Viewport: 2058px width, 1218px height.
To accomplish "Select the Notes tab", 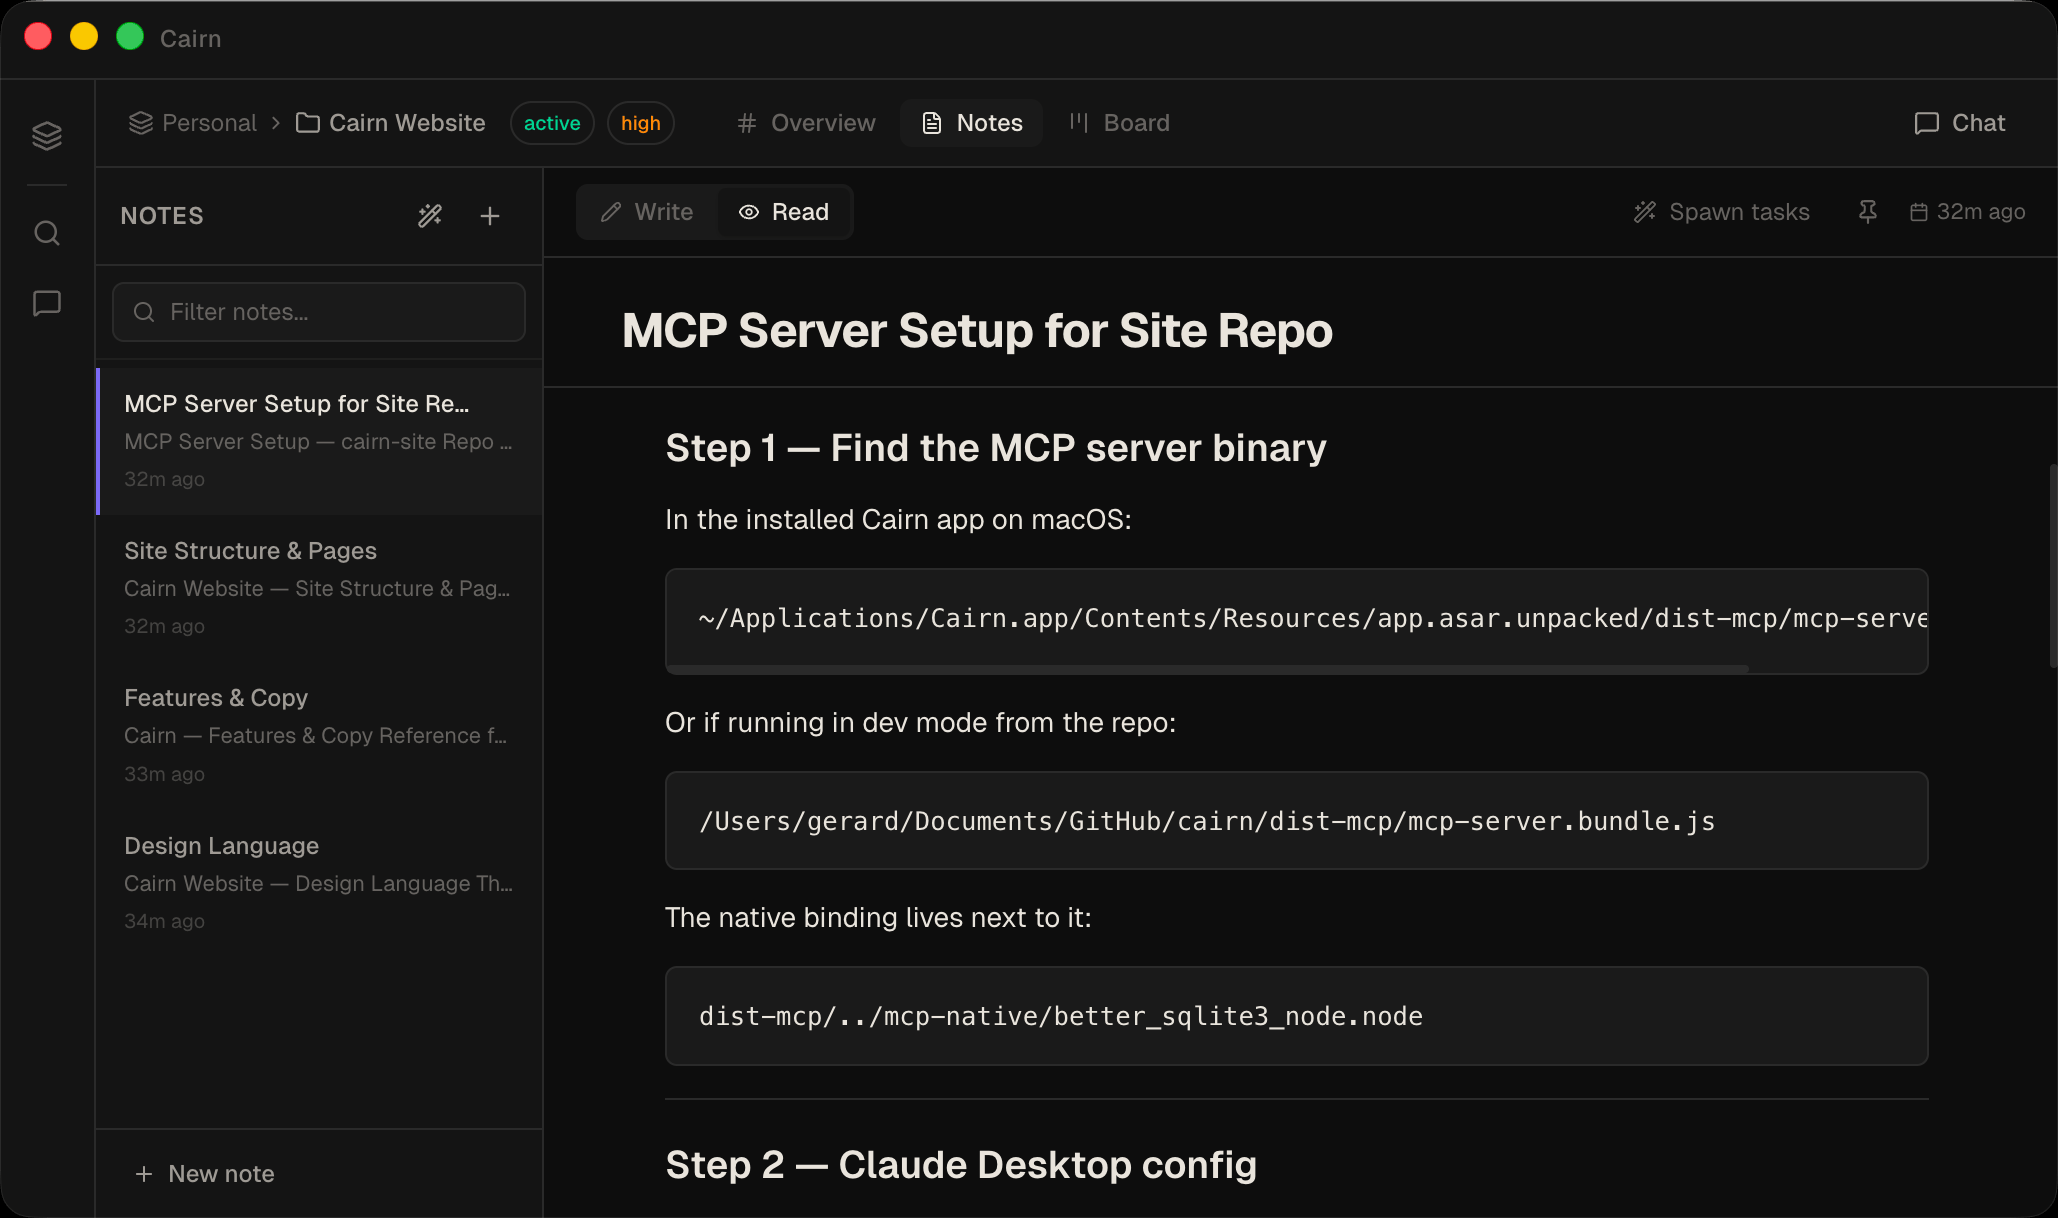I will [x=972, y=123].
